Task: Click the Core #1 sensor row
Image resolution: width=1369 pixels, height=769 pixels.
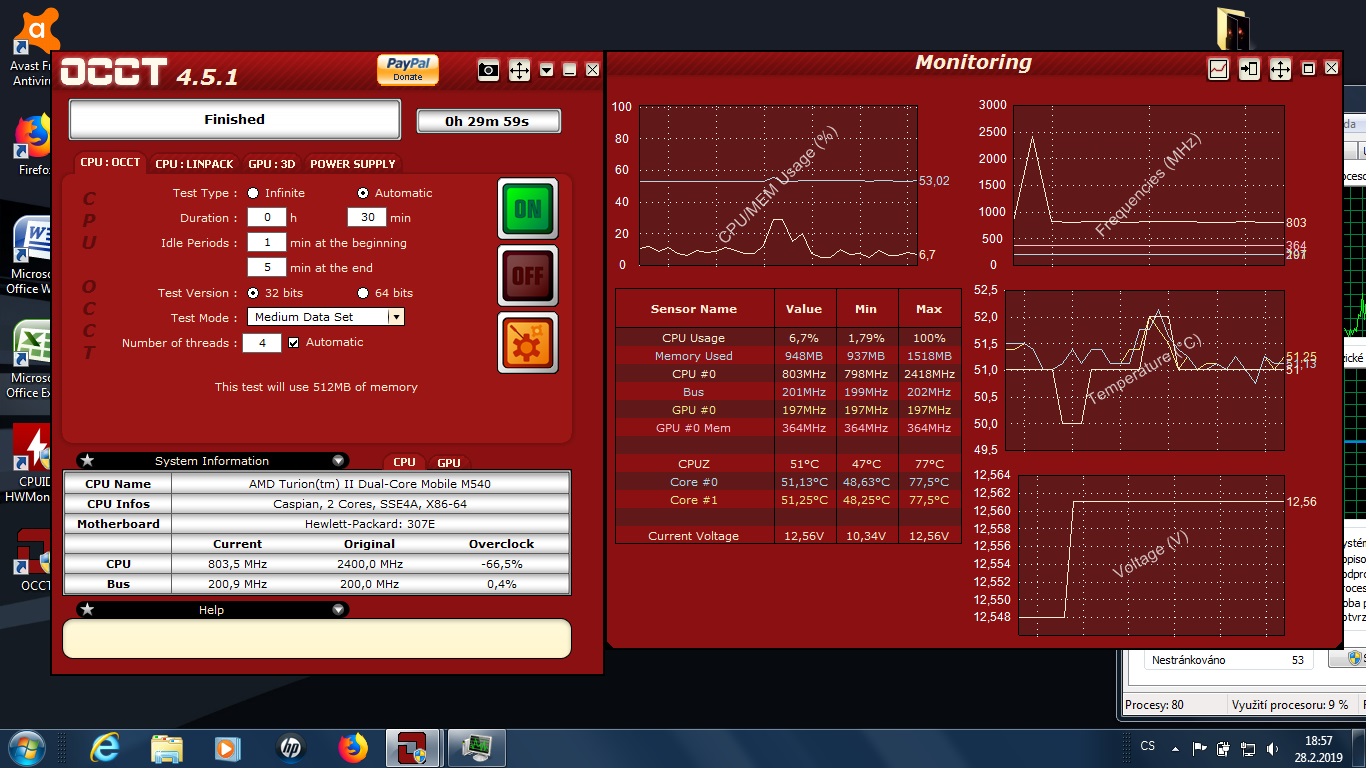Action: click(x=787, y=500)
